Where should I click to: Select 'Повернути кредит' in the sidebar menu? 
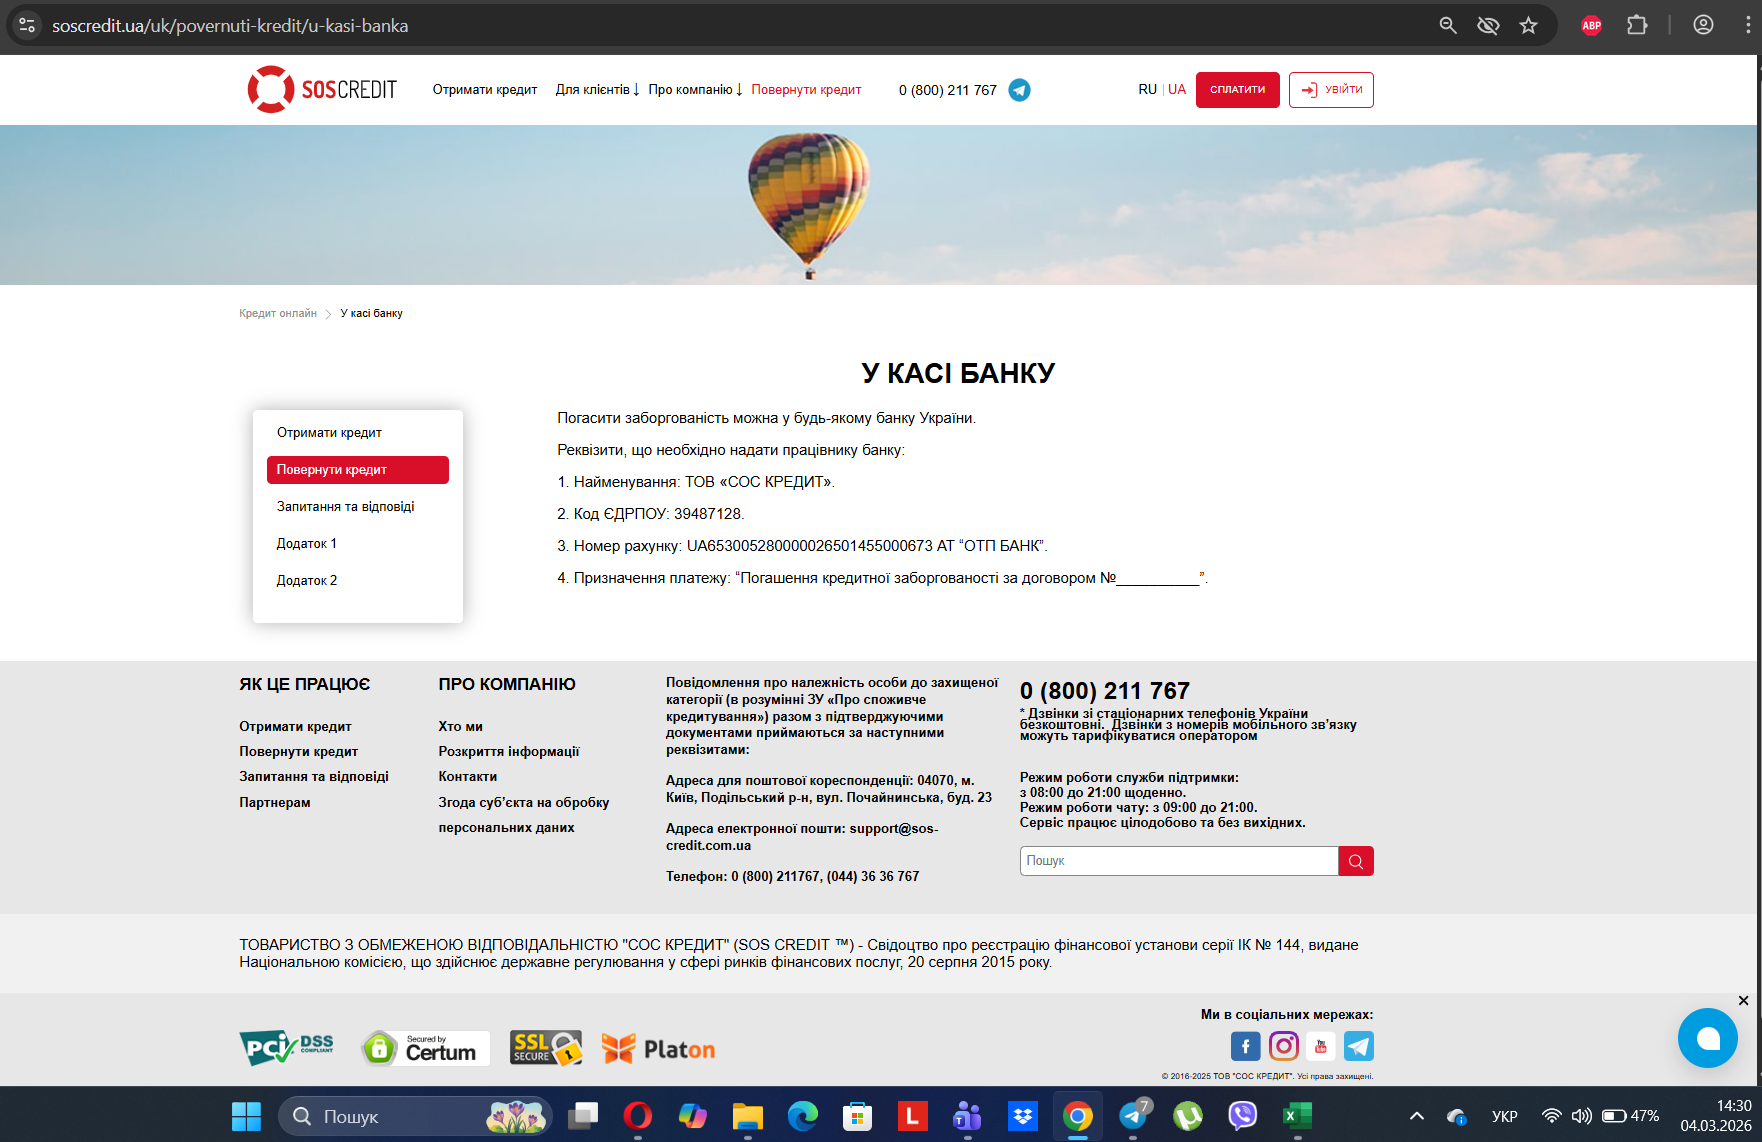point(358,470)
